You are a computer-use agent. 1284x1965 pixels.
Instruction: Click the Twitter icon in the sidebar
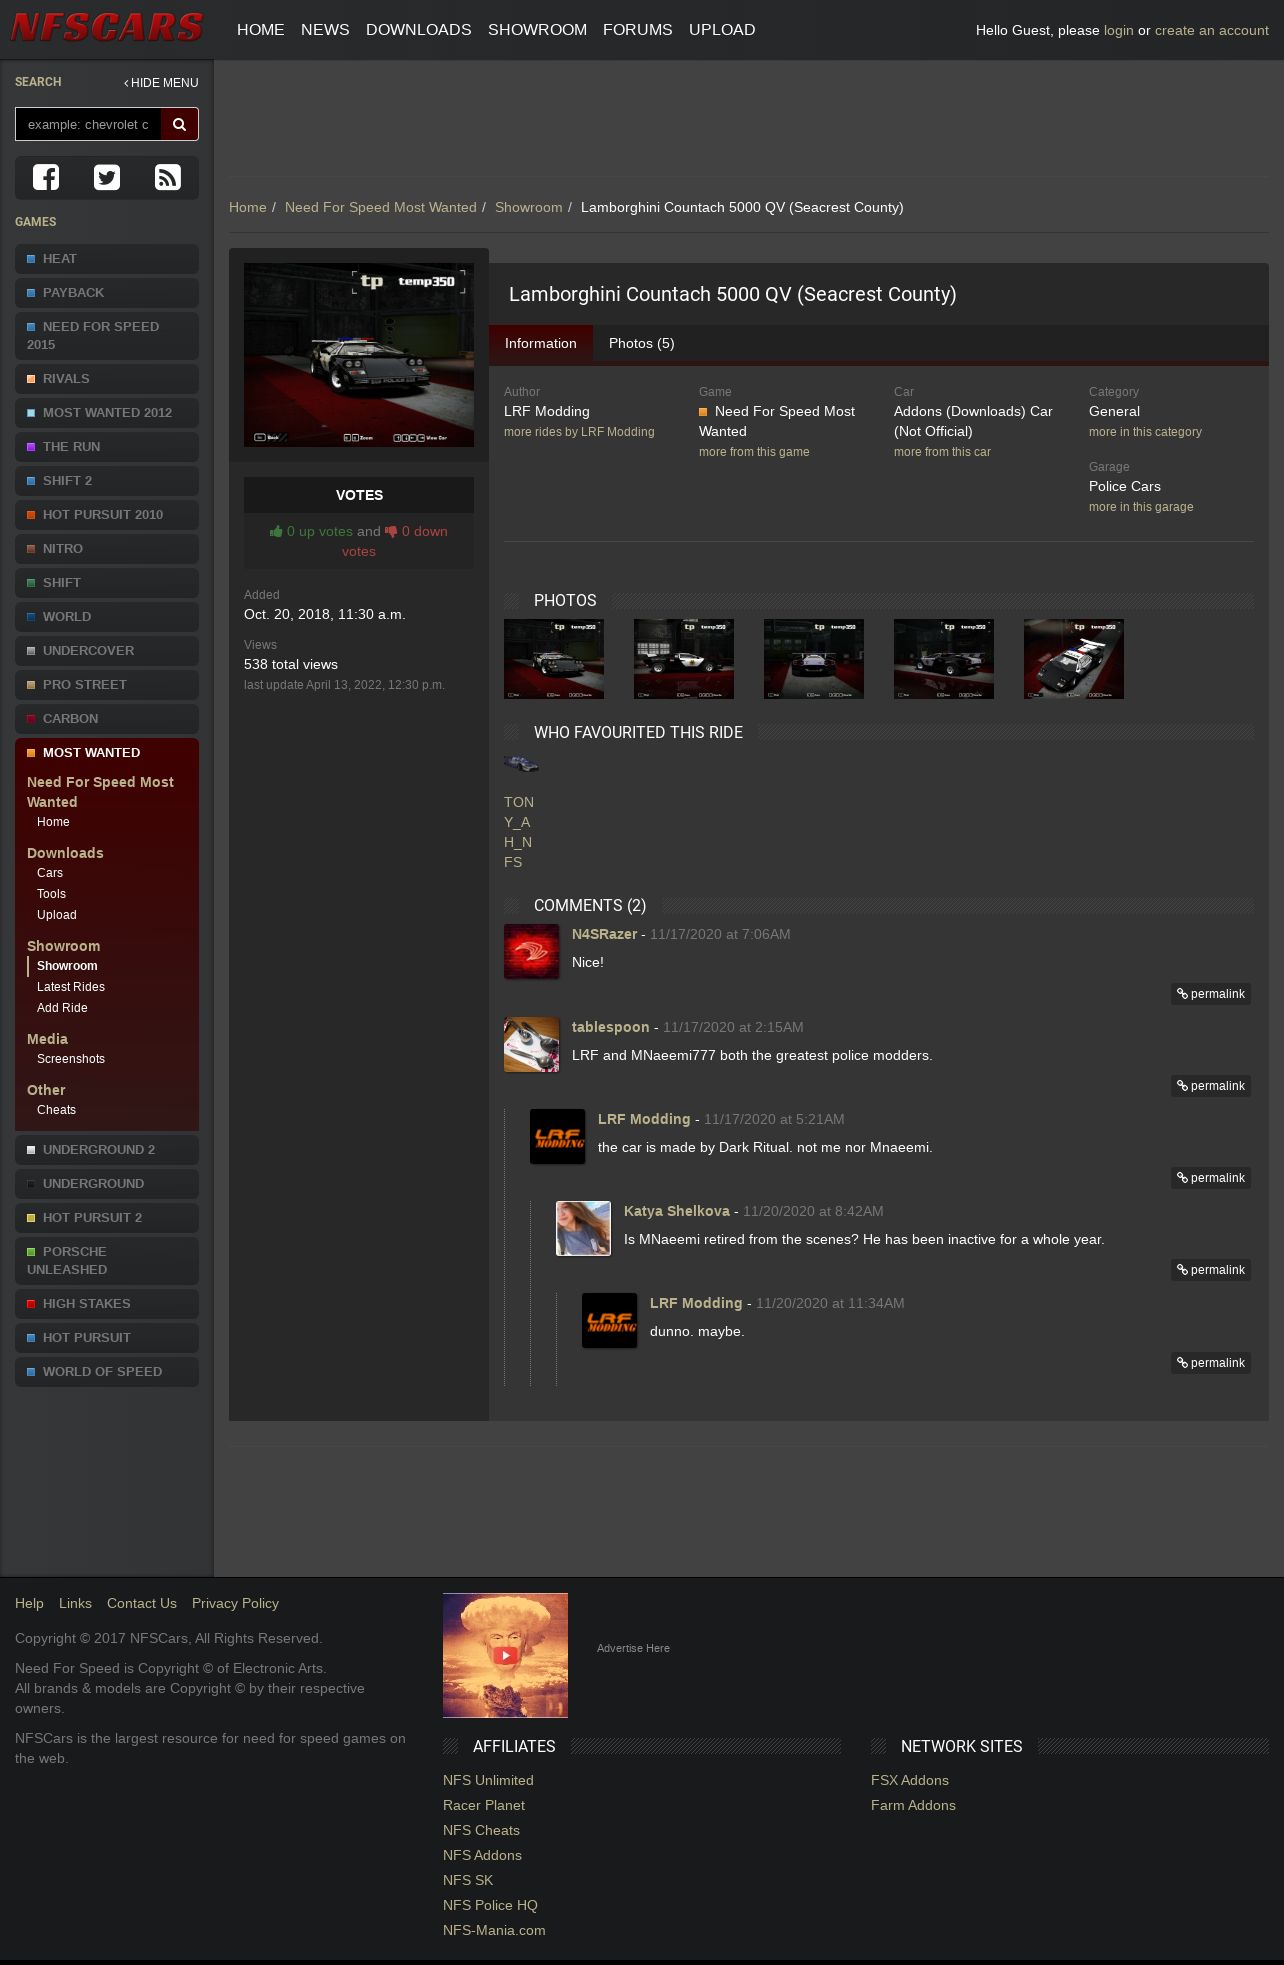tap(107, 177)
